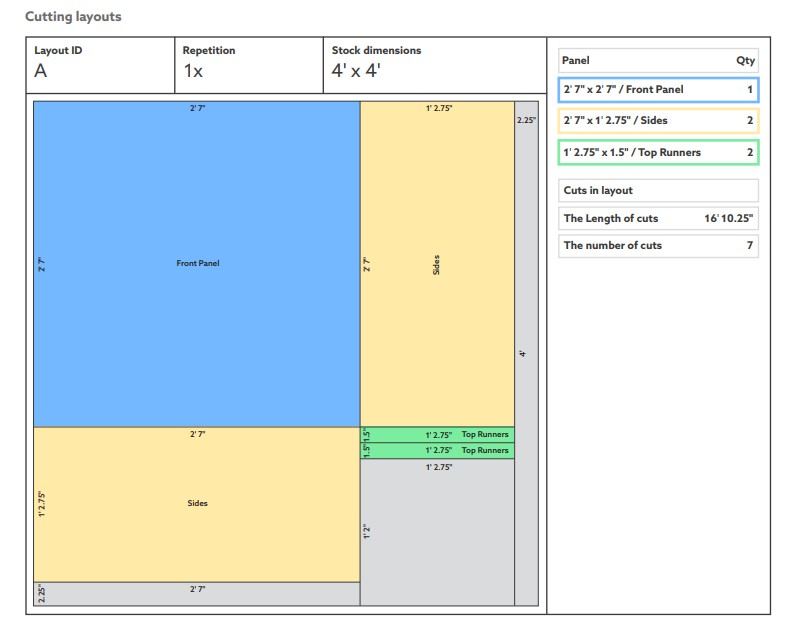Select the yellow Sides legend entry
The width and height of the screenshot is (791, 630).
[658, 121]
